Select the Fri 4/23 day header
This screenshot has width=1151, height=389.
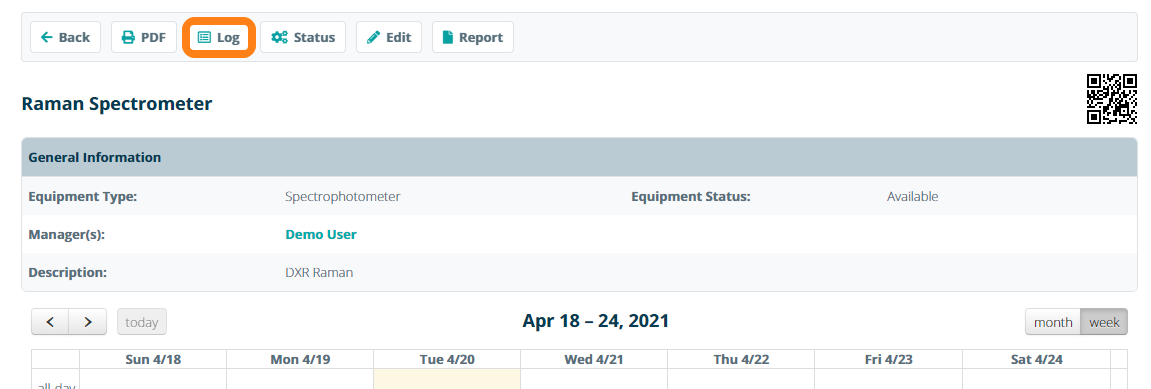888,359
